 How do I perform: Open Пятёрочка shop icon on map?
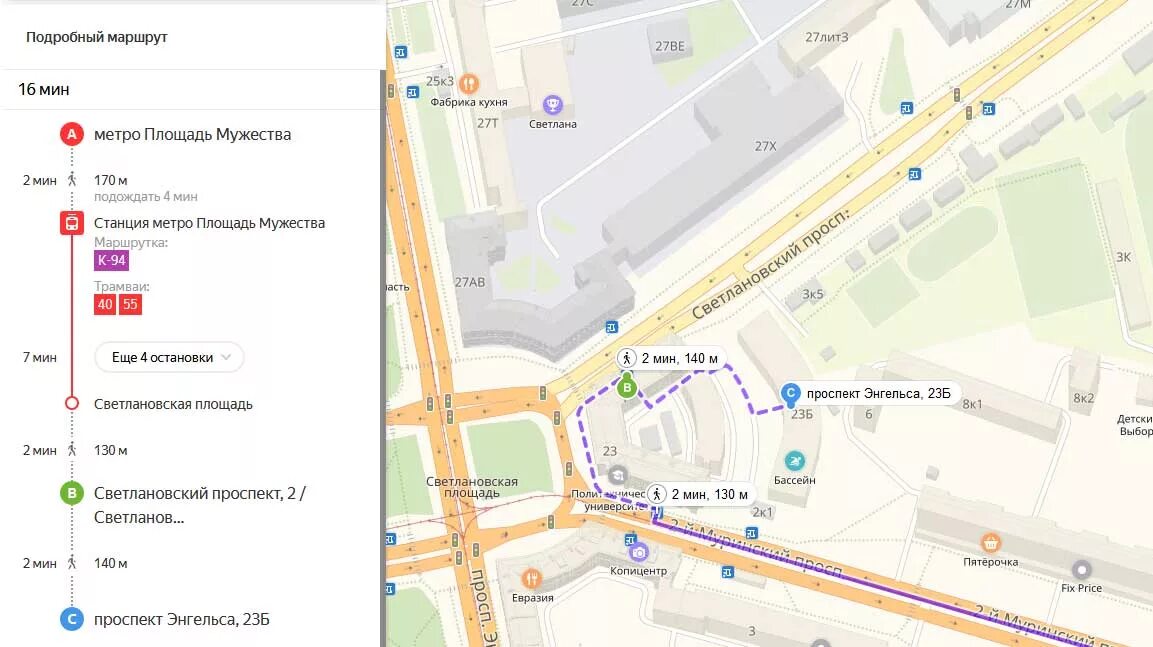(990, 543)
